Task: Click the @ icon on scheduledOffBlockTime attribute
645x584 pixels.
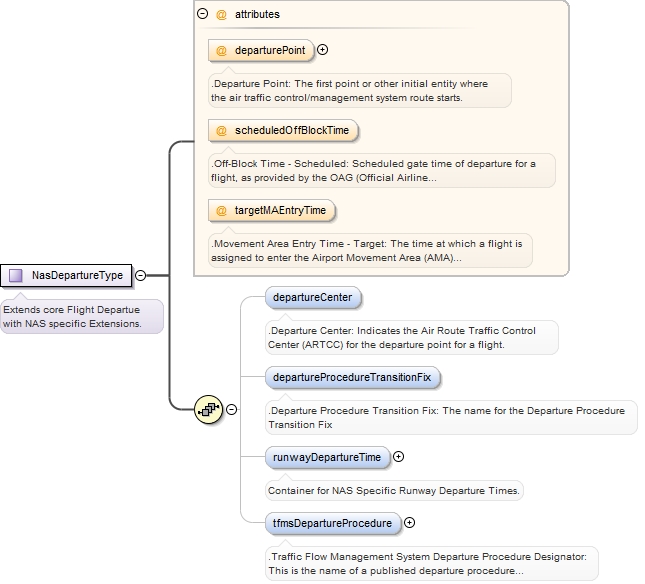Action: point(221,130)
